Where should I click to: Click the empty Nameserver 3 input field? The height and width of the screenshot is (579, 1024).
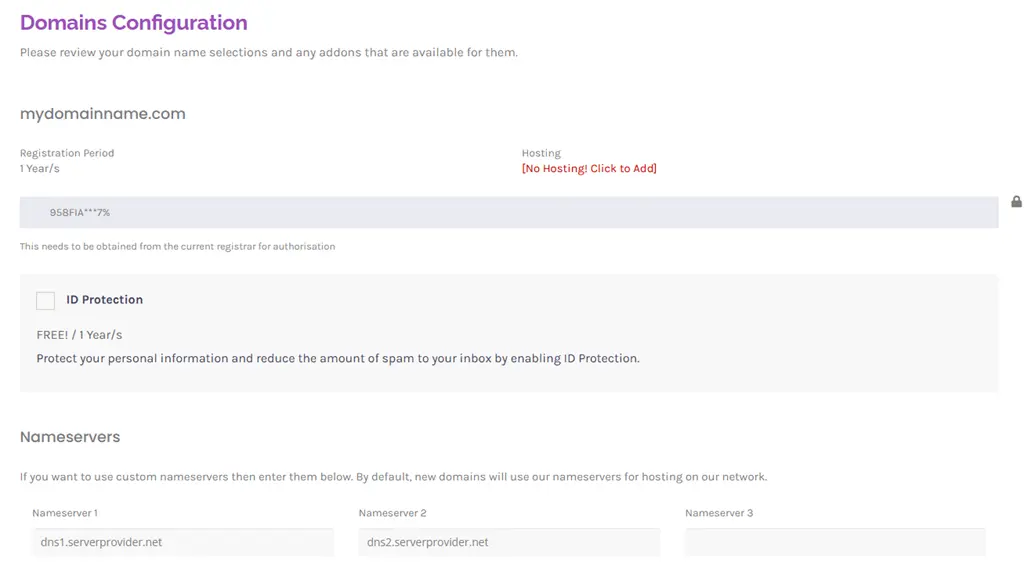coord(834,542)
